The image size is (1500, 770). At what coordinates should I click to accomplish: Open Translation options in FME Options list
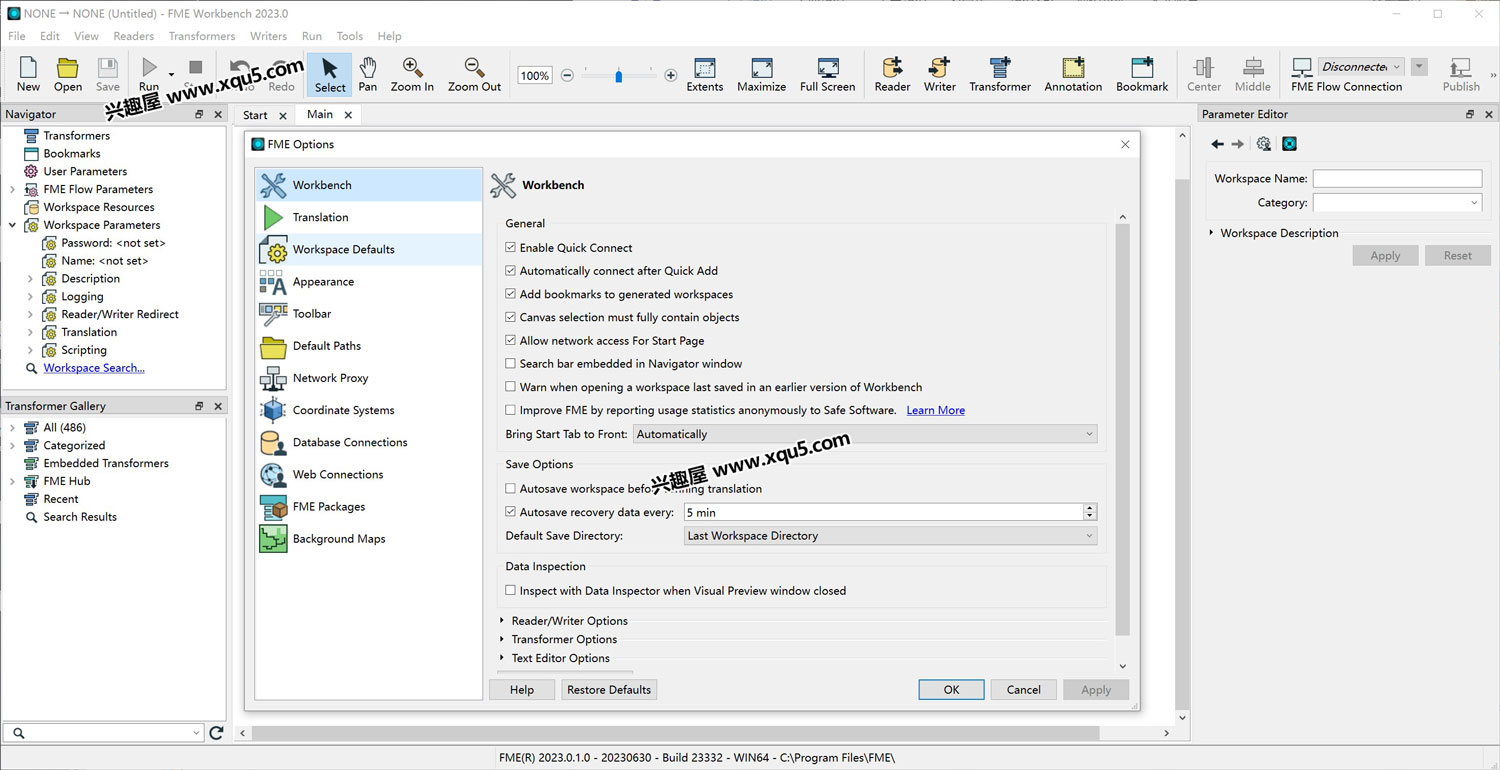369,217
